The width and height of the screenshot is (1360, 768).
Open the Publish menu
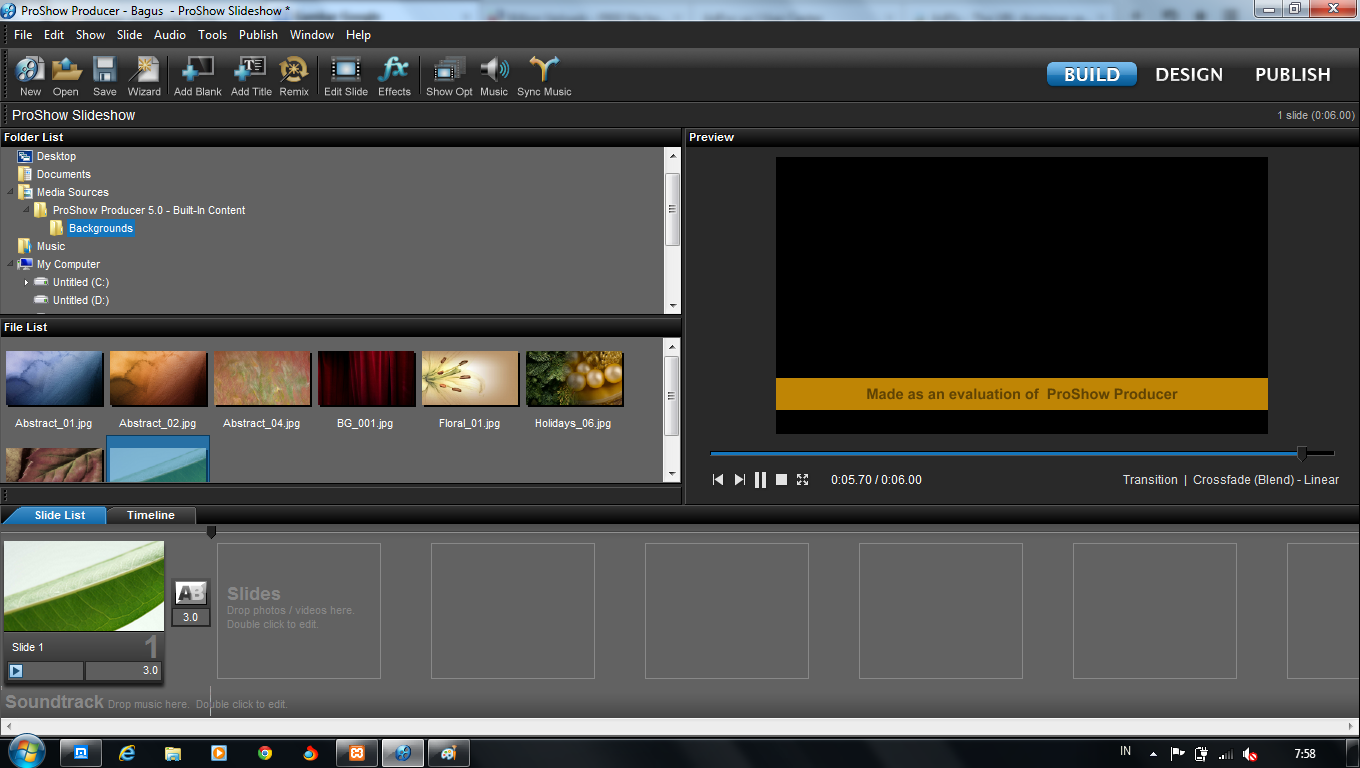[258, 35]
